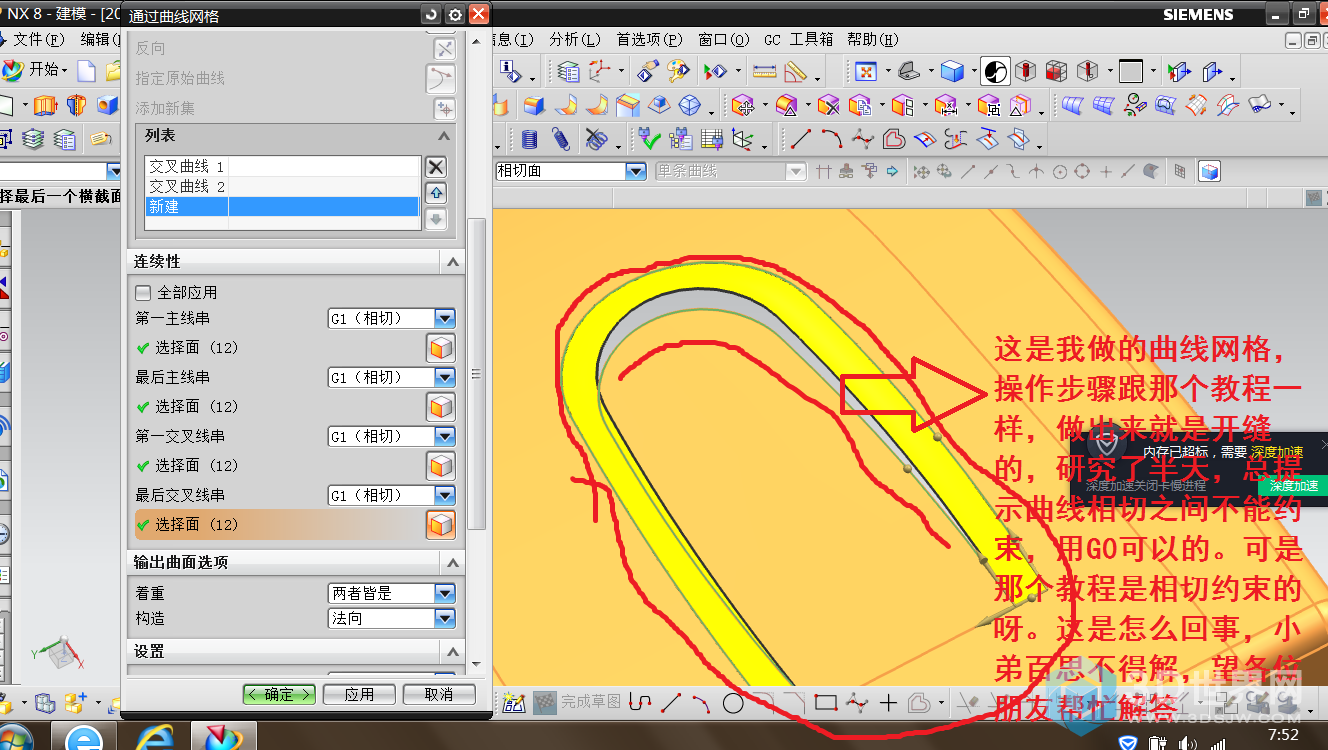The width and height of the screenshot is (1328, 750).
Task: Open the GC 工具箱 menu
Action: [x=798, y=40]
